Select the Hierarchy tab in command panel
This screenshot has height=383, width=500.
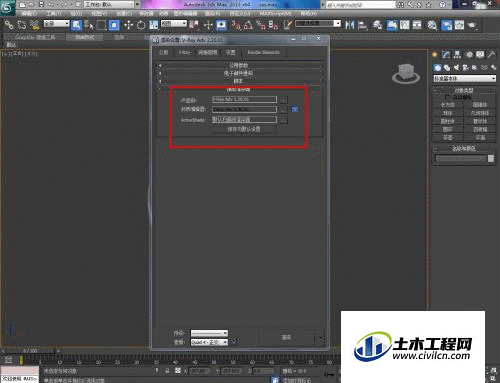pyautogui.click(x=457, y=55)
